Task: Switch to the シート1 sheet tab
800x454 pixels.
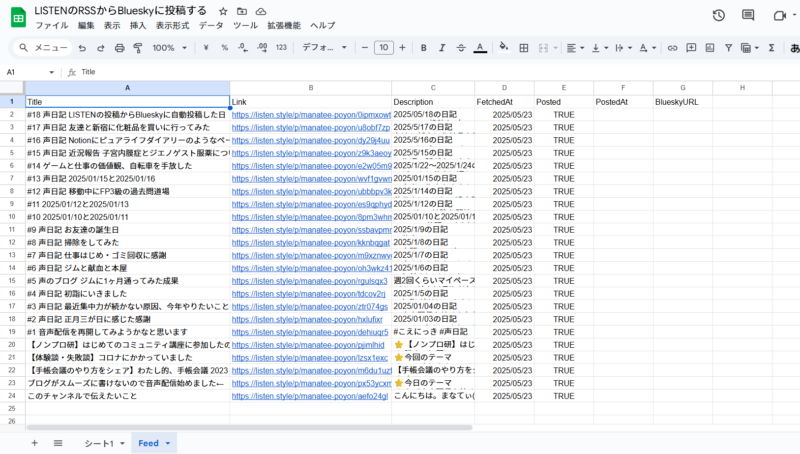Action: [x=99, y=443]
